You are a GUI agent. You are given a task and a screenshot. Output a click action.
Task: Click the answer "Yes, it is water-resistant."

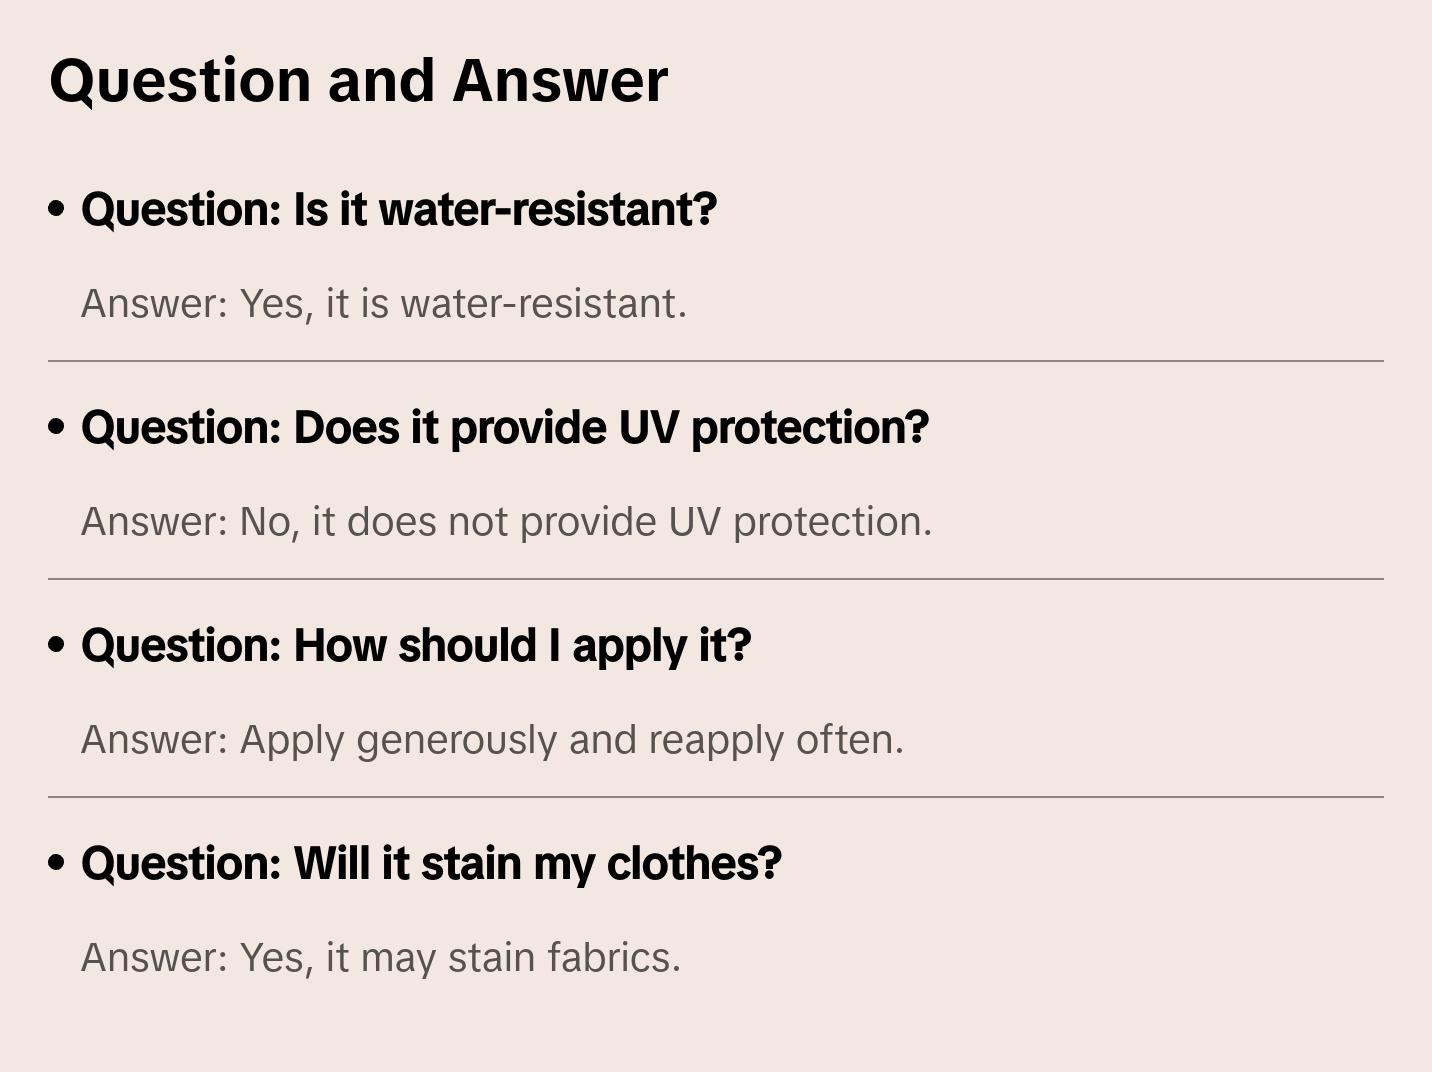(384, 304)
